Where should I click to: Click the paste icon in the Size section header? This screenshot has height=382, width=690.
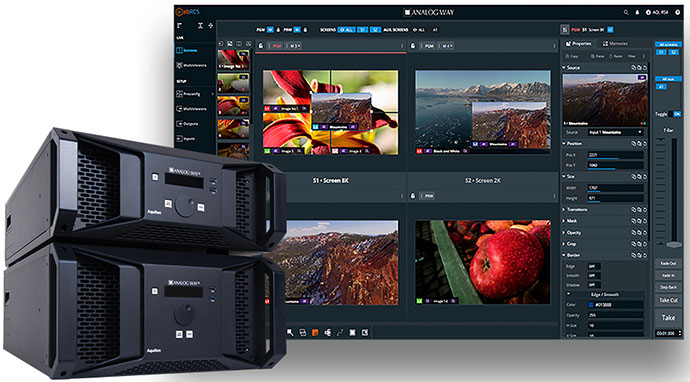coord(639,176)
